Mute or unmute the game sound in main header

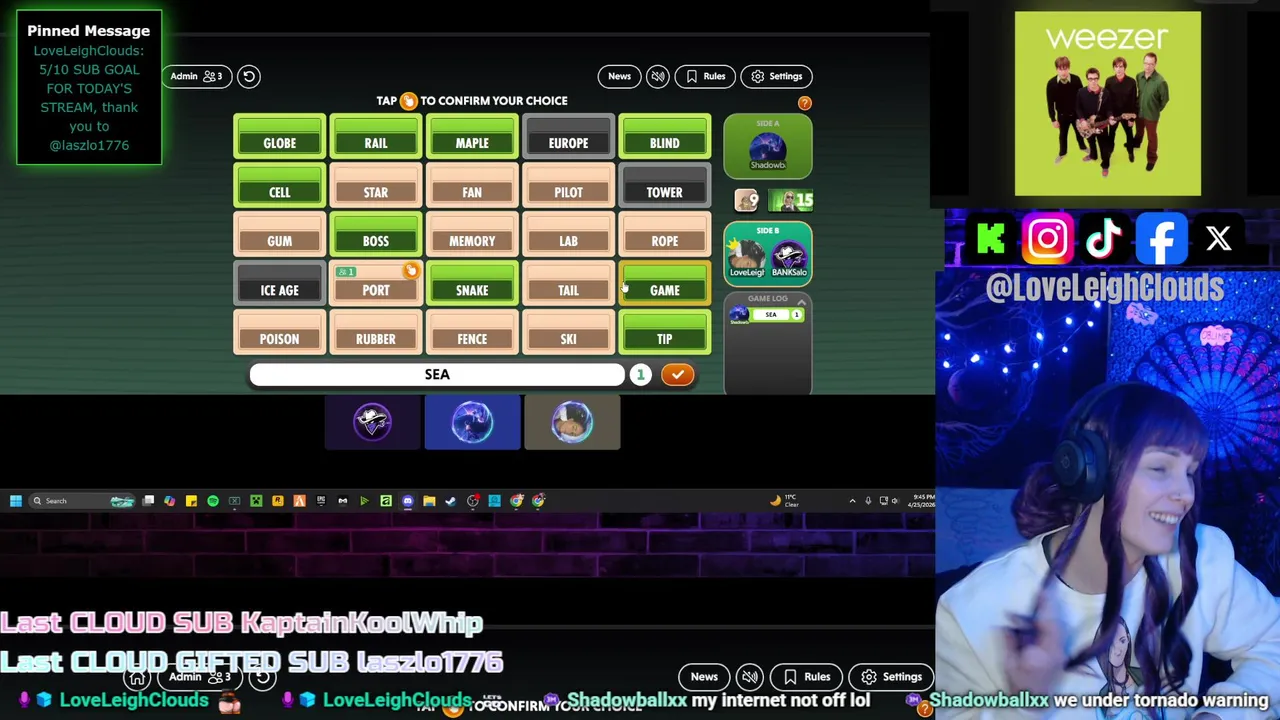[x=657, y=76]
